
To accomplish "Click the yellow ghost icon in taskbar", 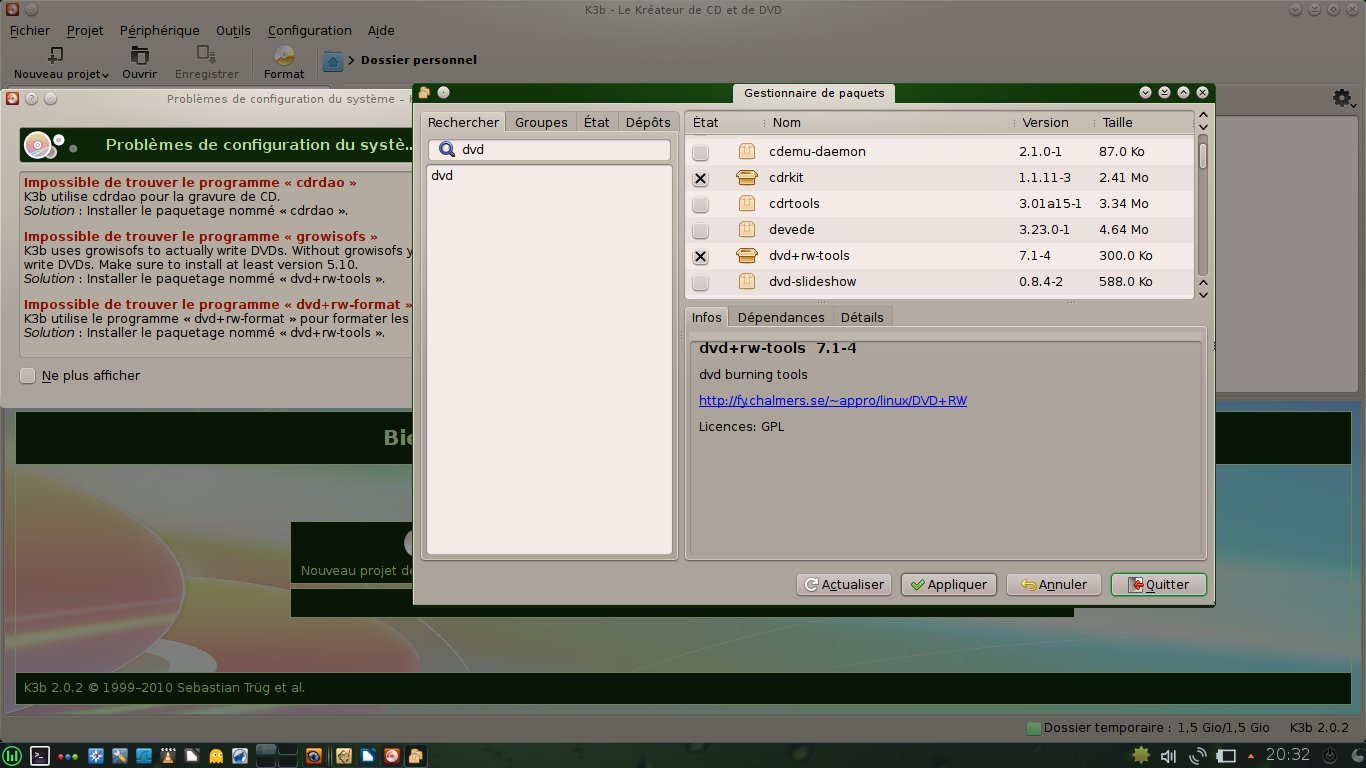I will 216,755.
